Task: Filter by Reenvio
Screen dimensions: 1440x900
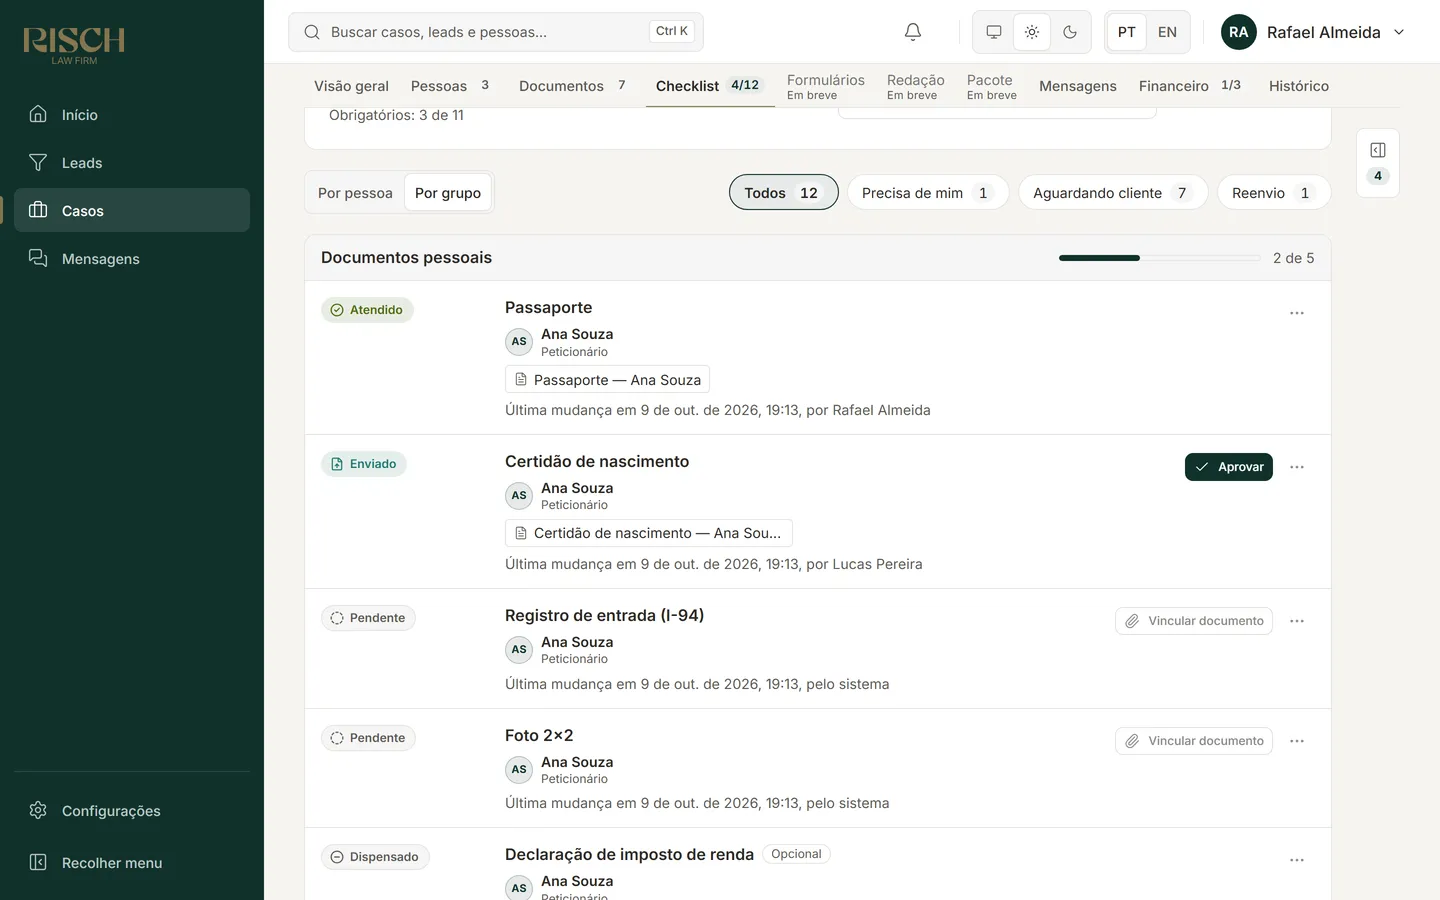Action: pyautogui.click(x=1274, y=193)
